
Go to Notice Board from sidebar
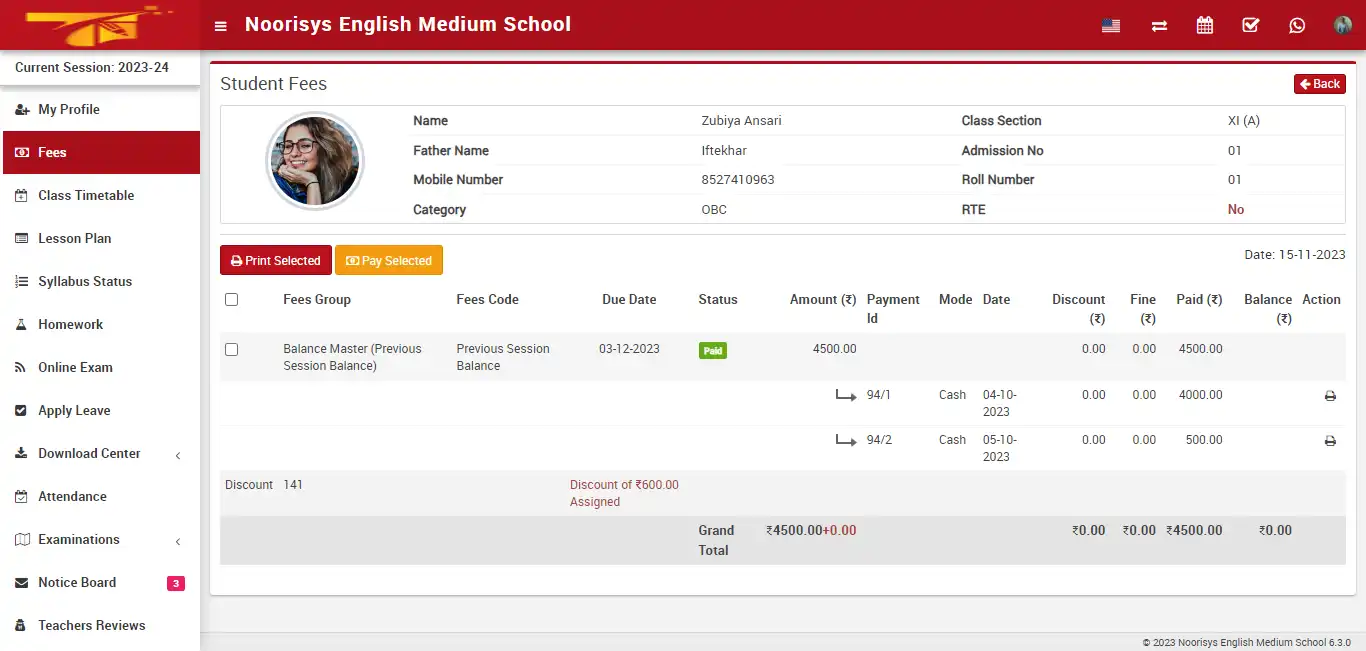pos(77,582)
